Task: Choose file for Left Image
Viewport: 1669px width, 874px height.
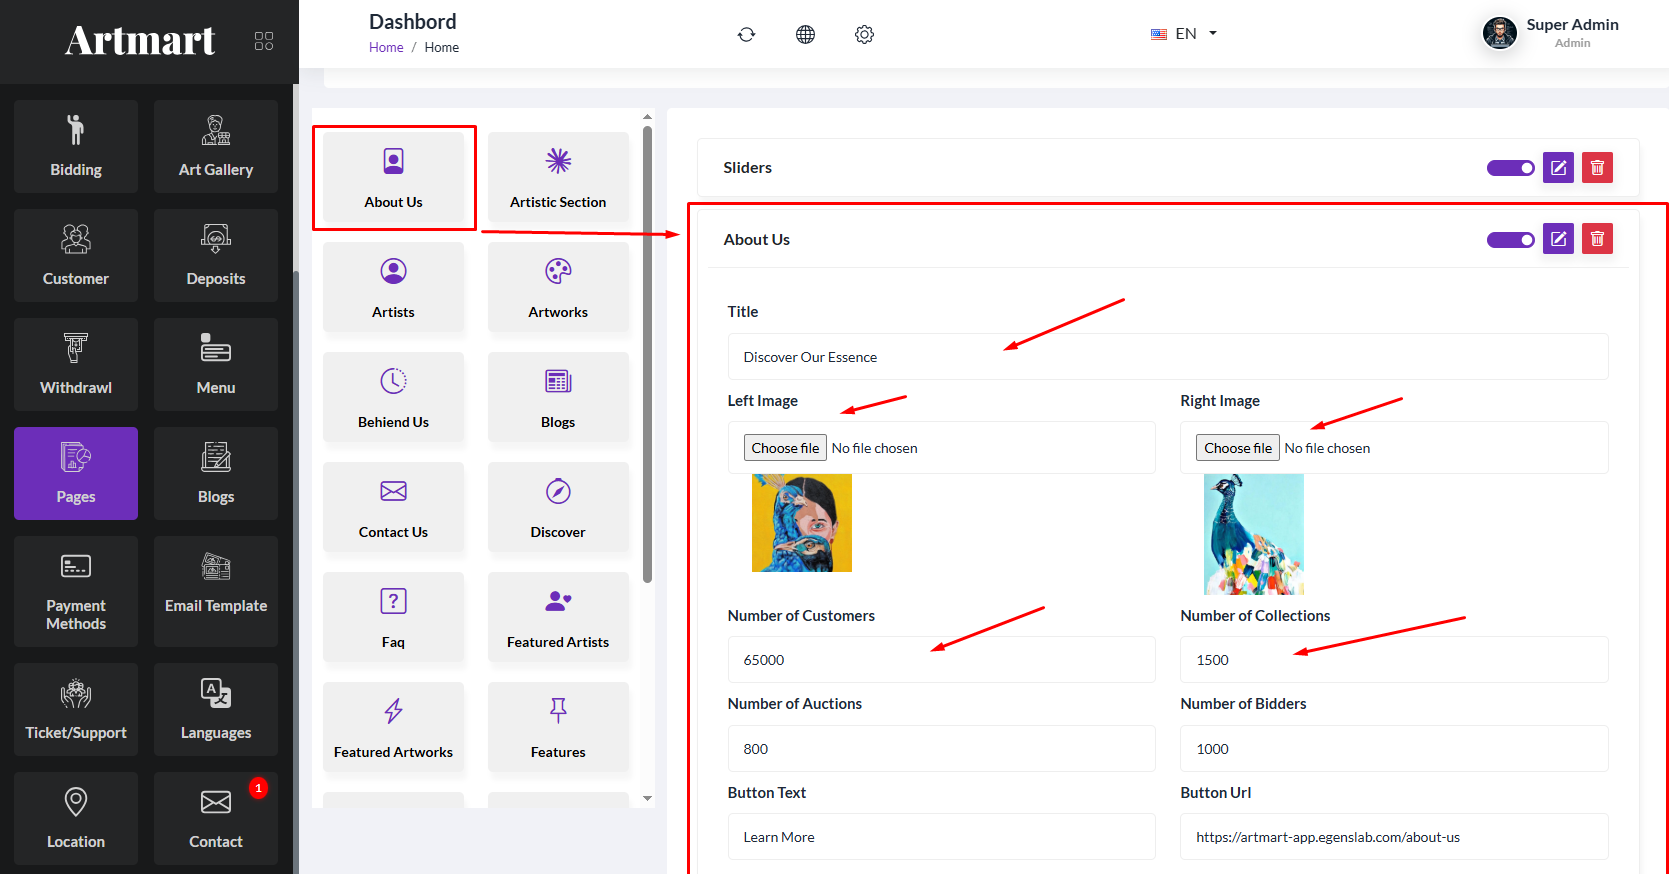Action: tap(785, 448)
